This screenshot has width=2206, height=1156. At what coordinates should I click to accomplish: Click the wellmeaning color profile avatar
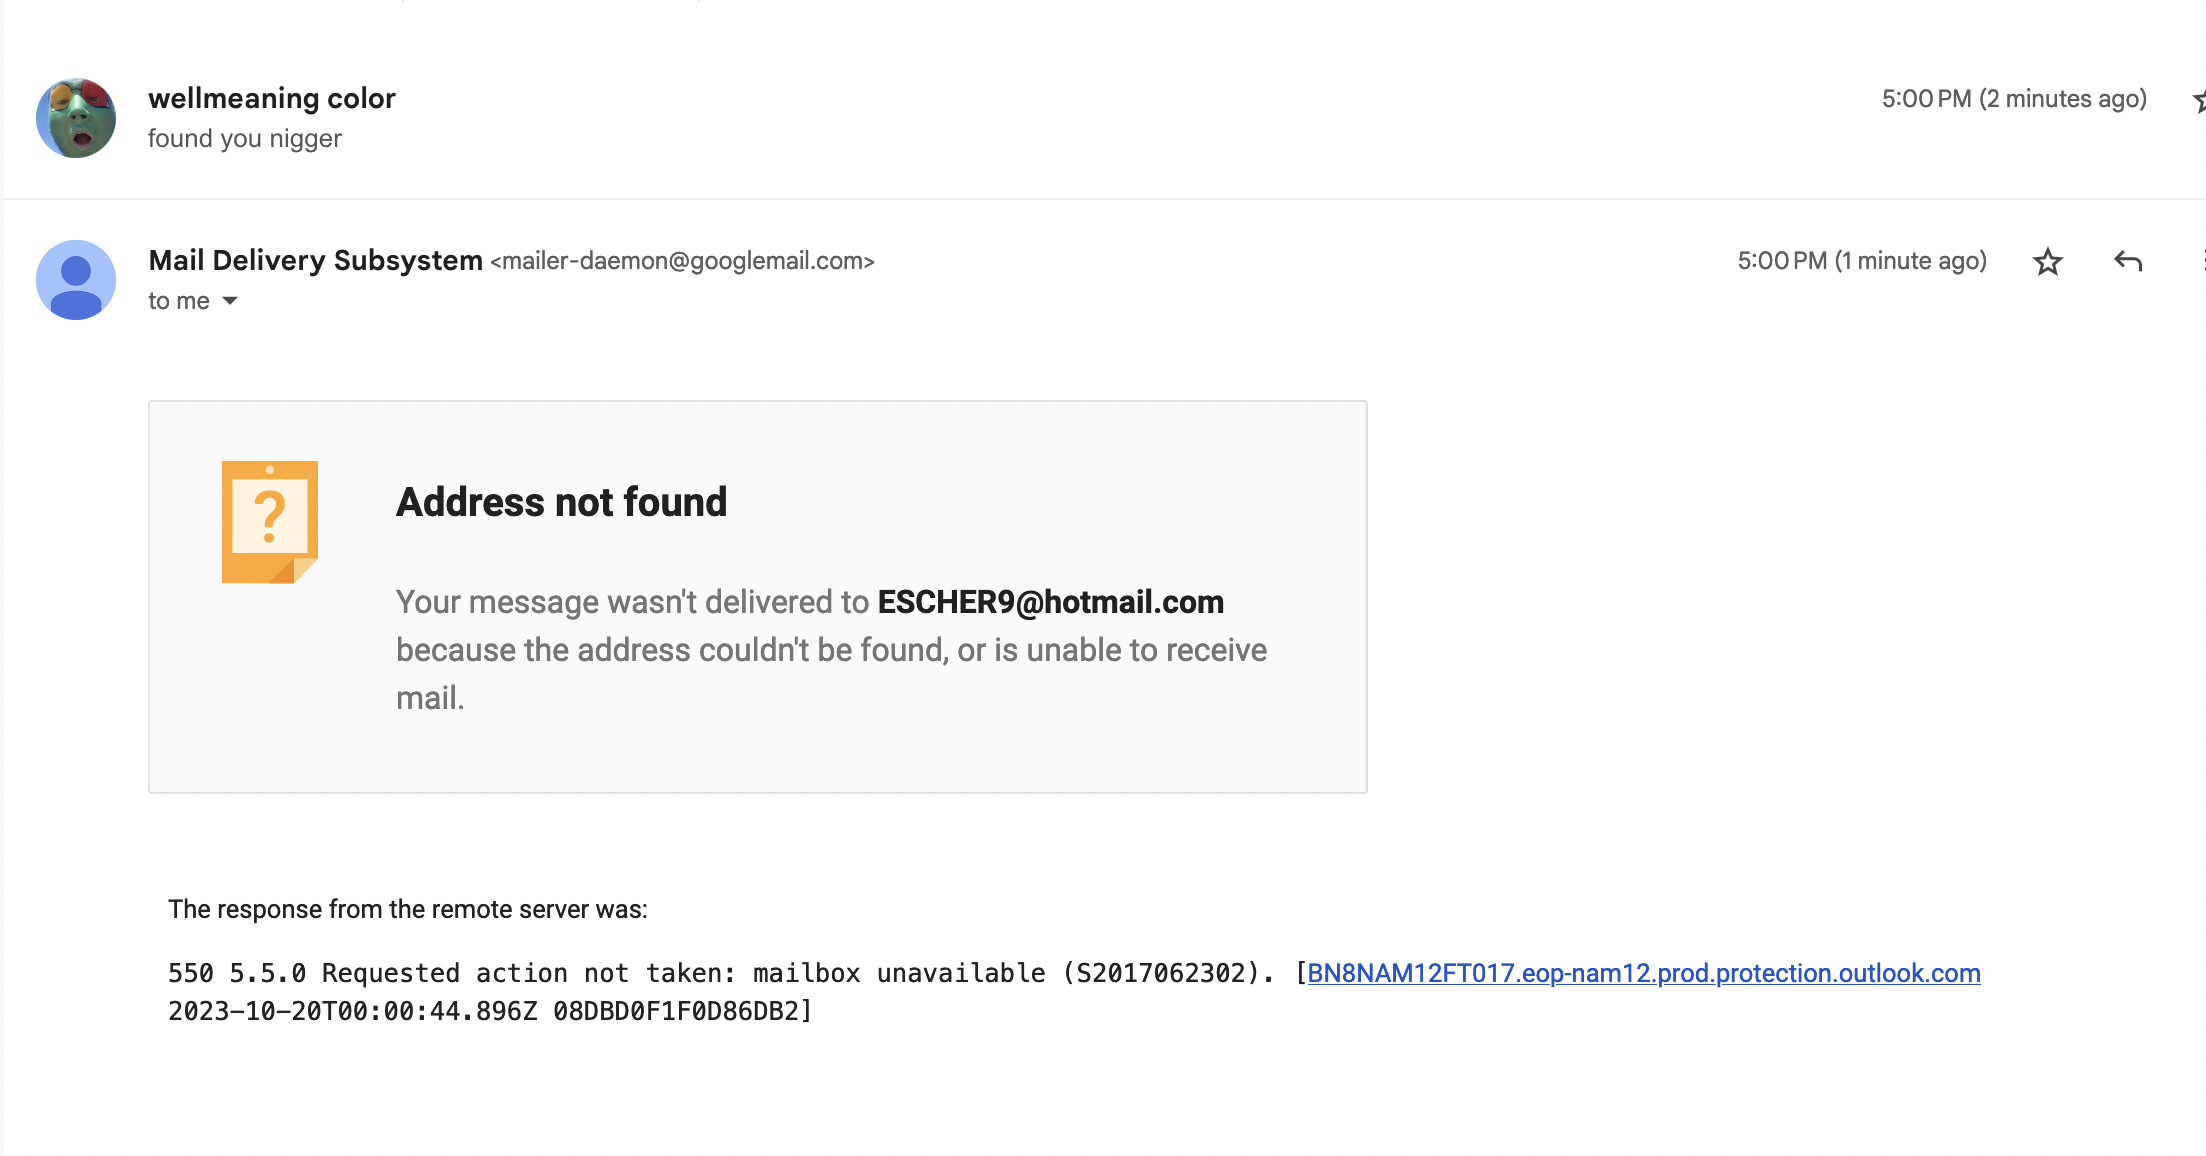(76, 118)
